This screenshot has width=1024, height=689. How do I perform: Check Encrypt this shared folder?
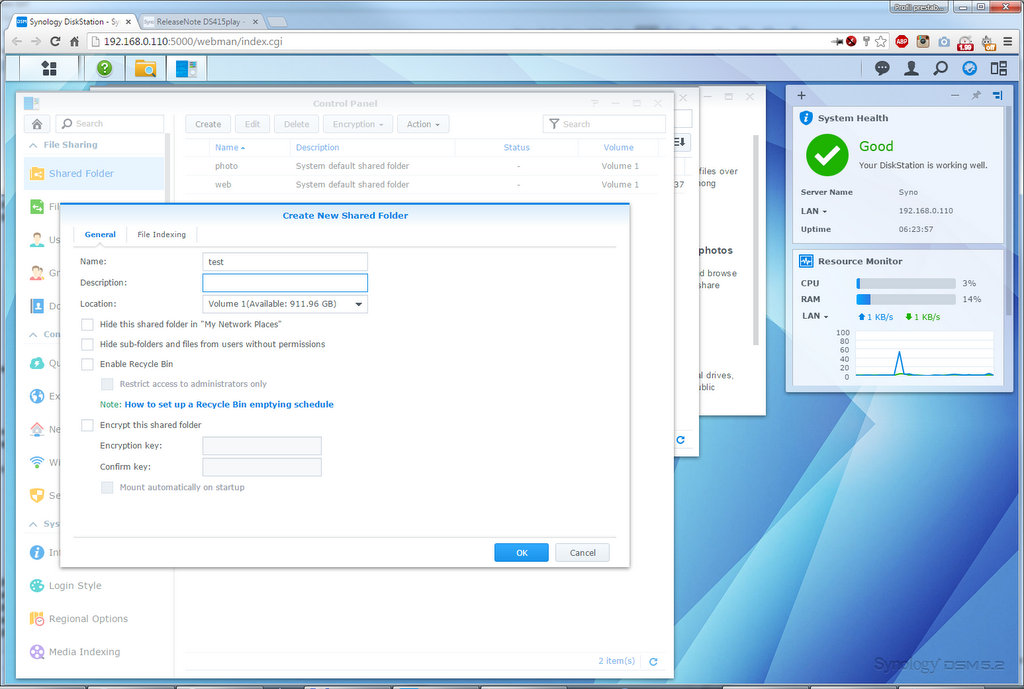coord(87,425)
